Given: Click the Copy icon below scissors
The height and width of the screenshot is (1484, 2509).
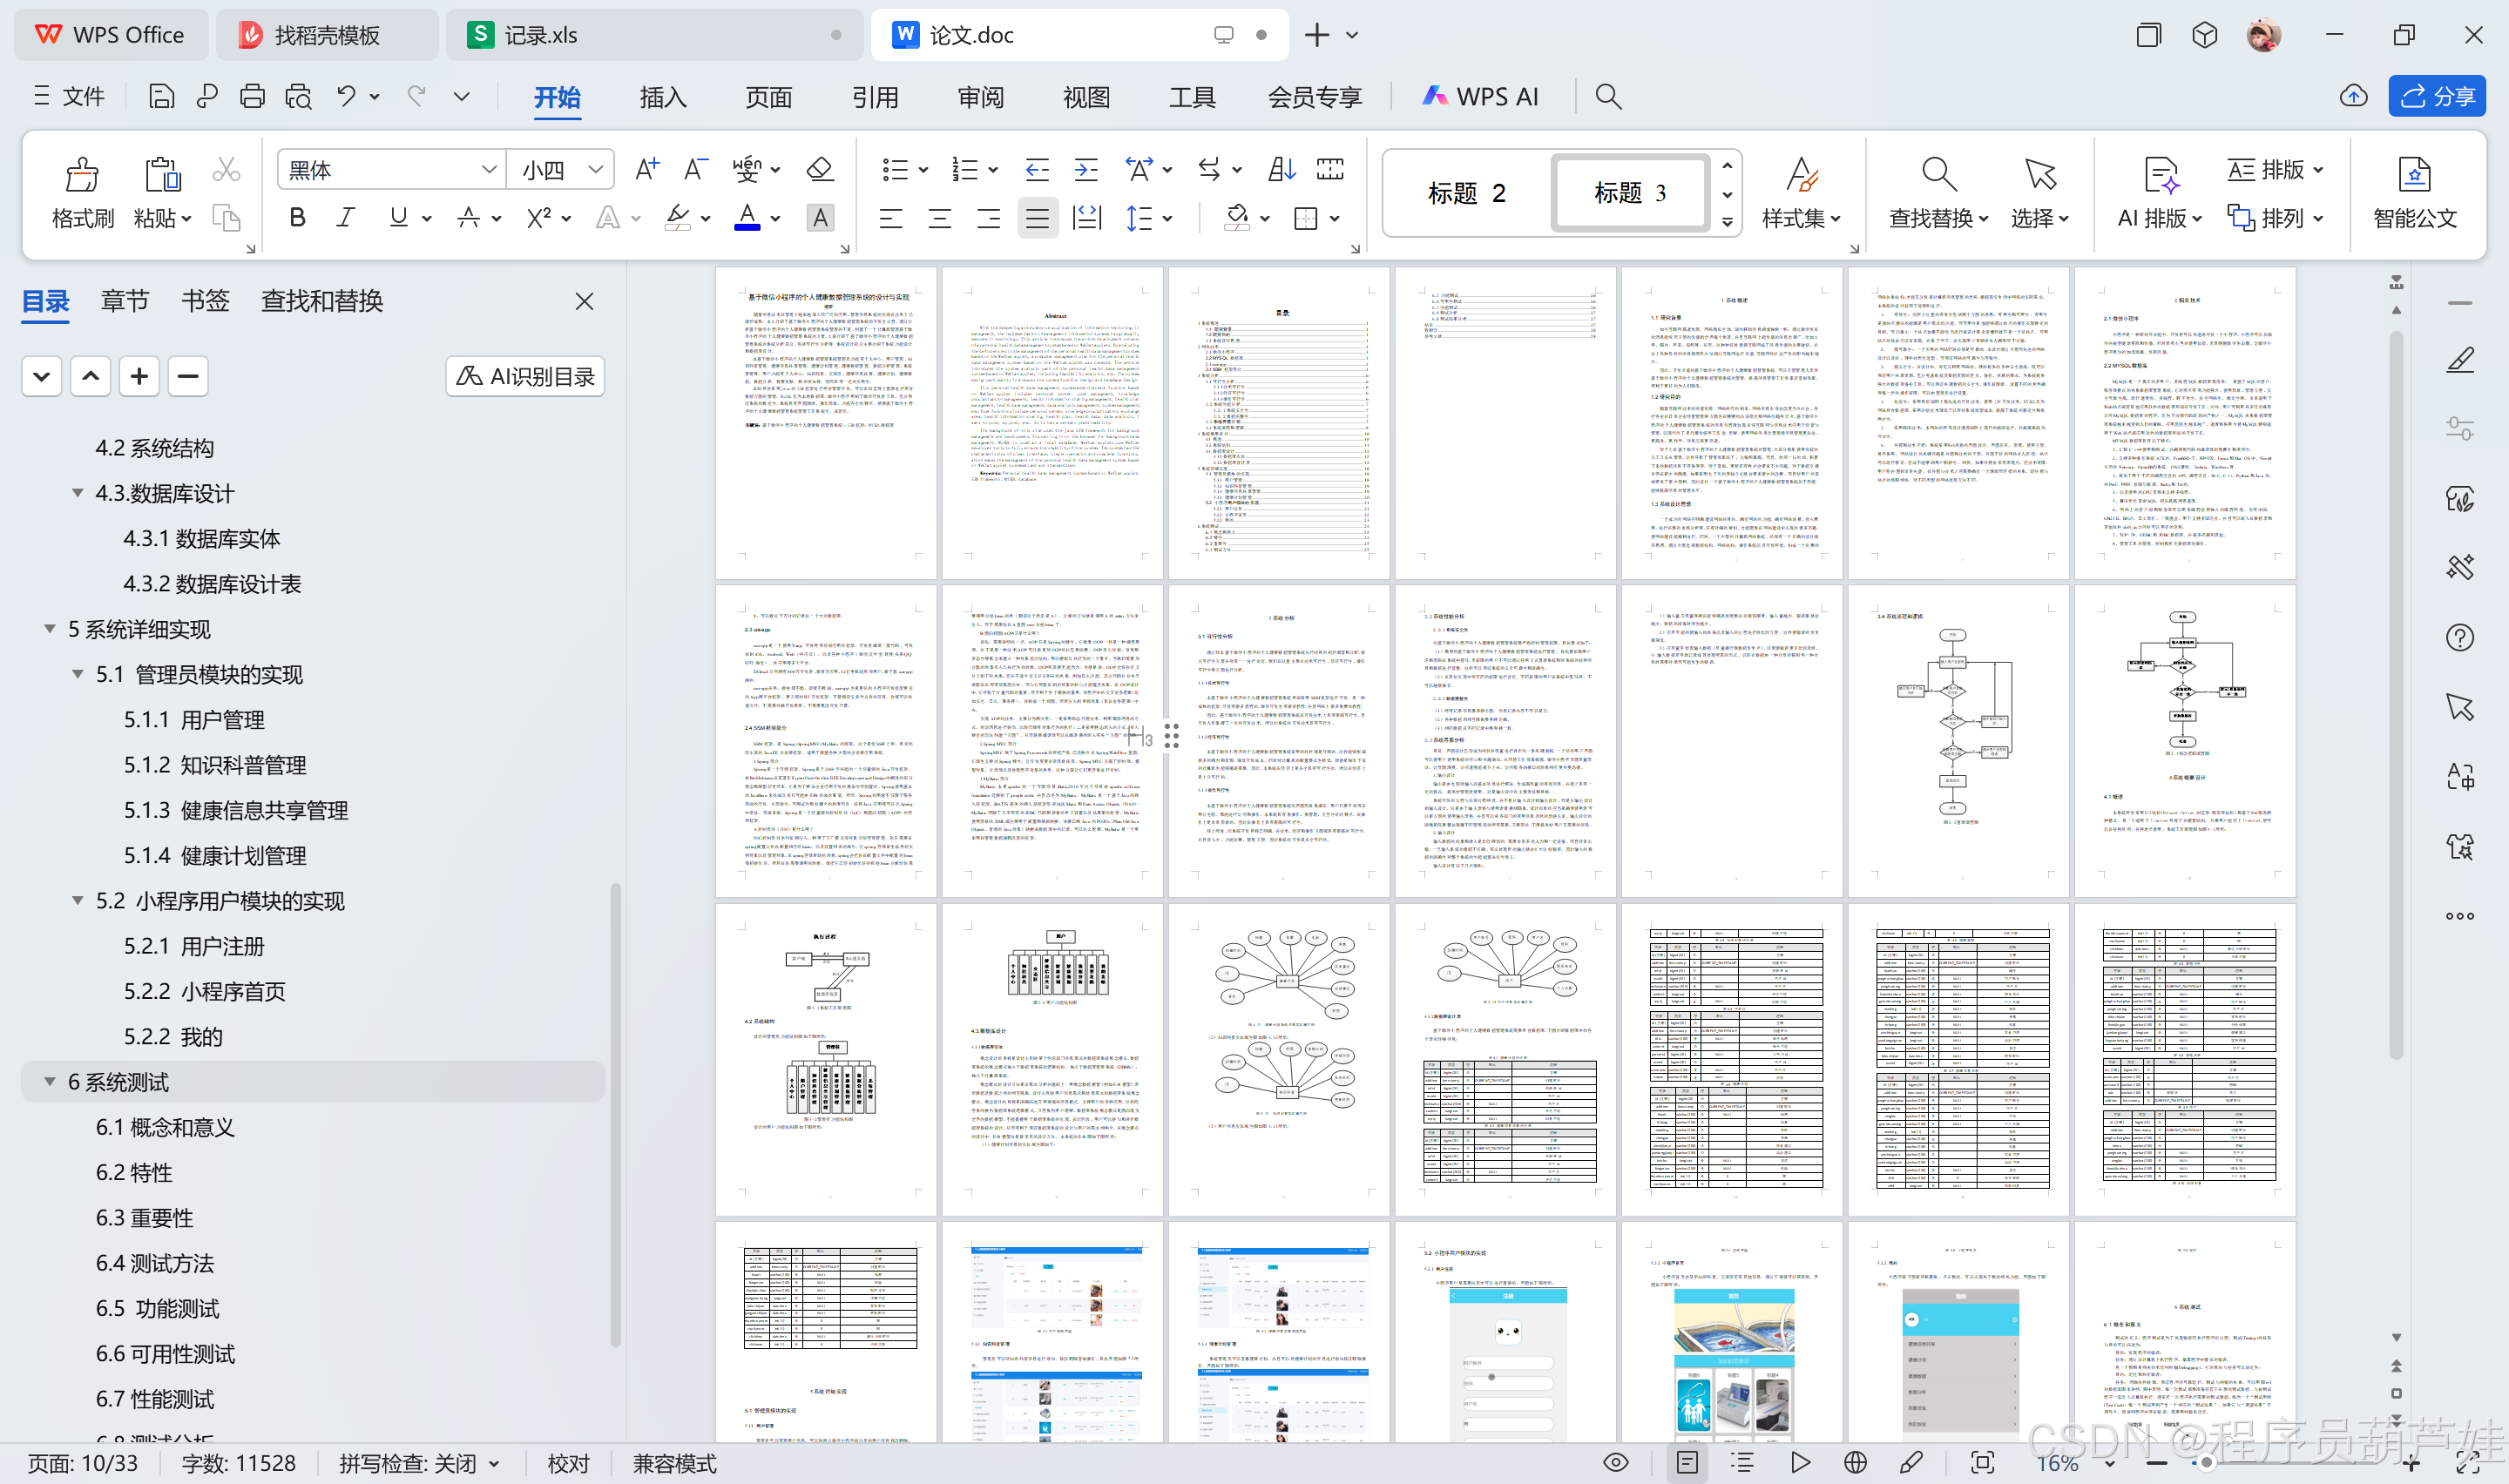Looking at the screenshot, I should [226, 218].
